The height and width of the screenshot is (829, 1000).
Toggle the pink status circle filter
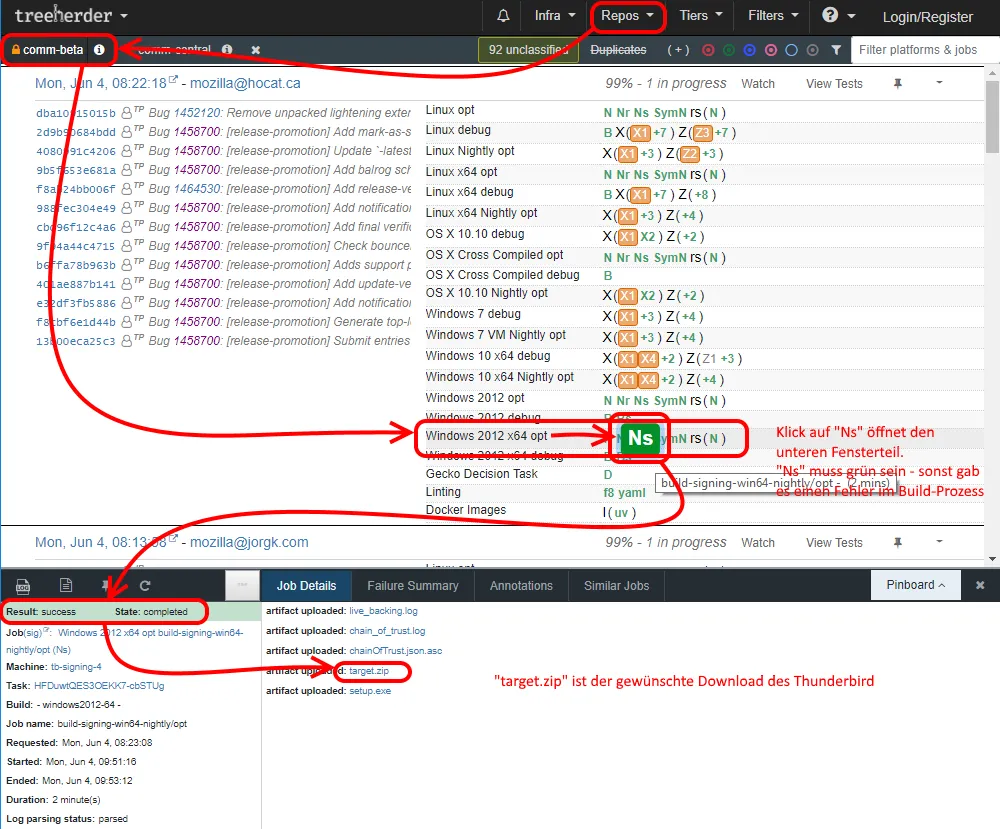[770, 50]
